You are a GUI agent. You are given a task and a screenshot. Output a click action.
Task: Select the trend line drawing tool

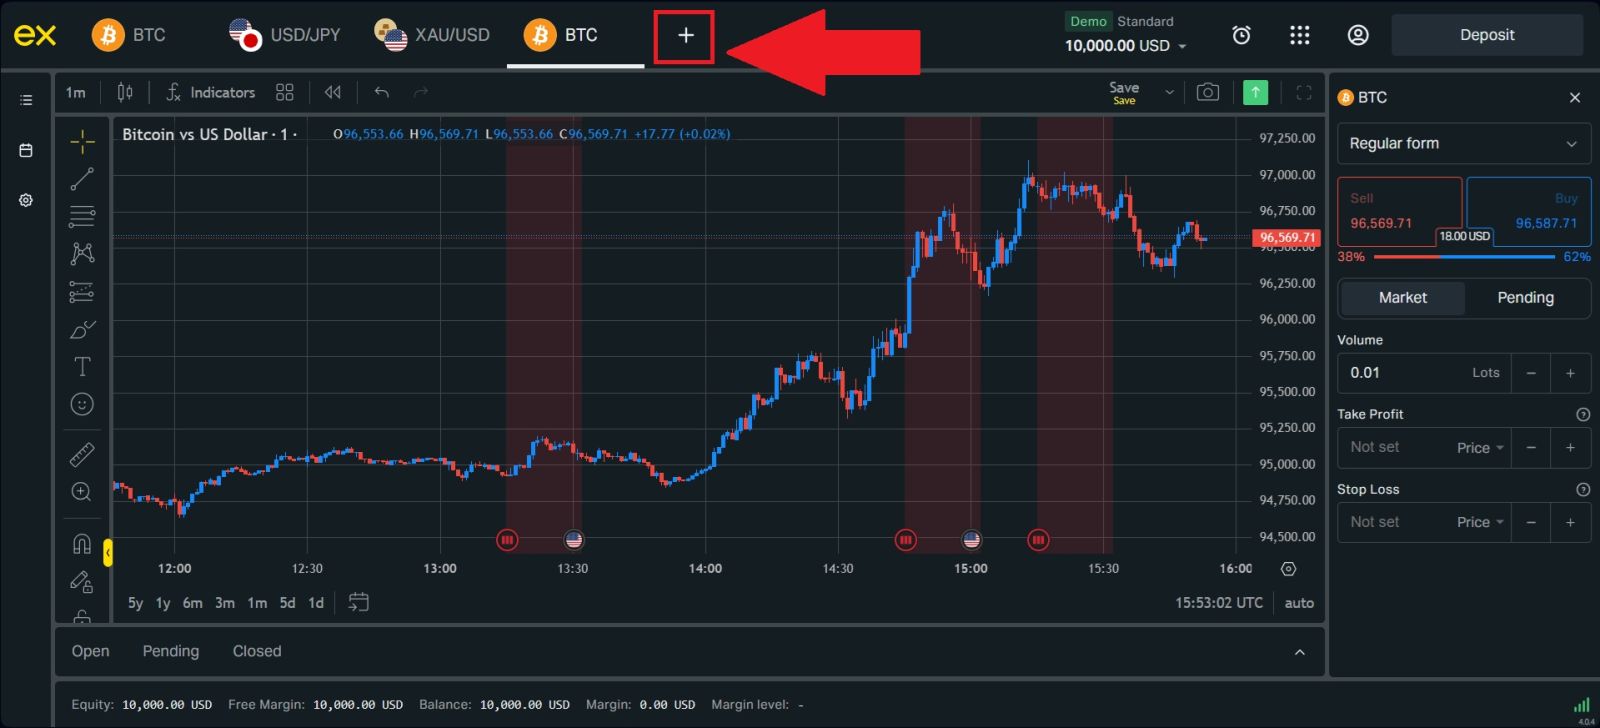coord(82,179)
